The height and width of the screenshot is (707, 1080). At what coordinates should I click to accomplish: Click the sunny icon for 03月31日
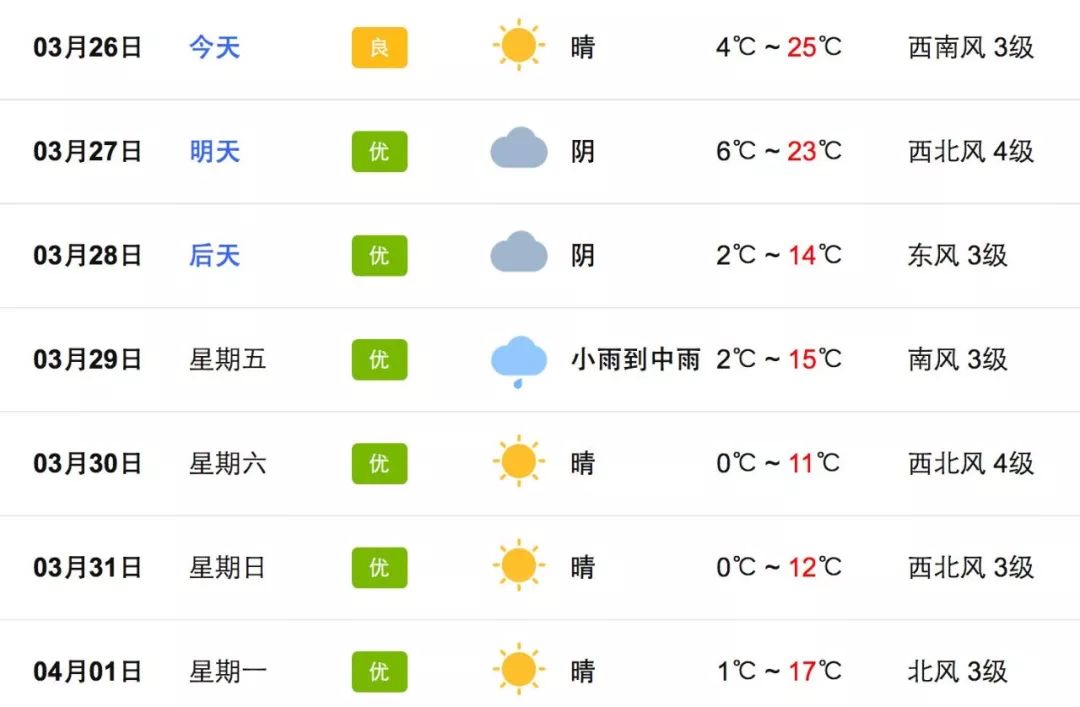[x=519, y=566]
